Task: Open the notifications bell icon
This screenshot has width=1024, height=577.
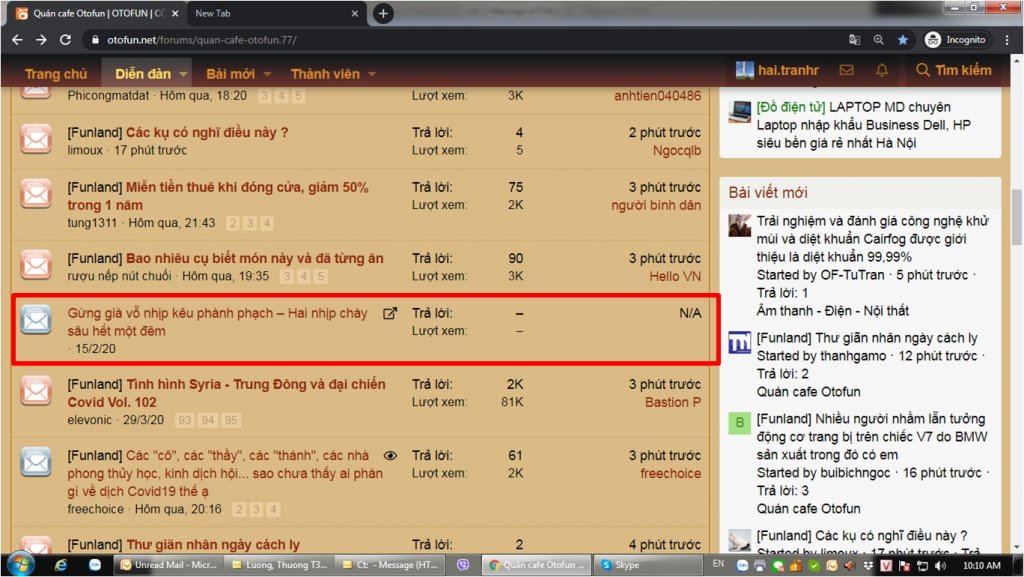Action: [x=882, y=70]
